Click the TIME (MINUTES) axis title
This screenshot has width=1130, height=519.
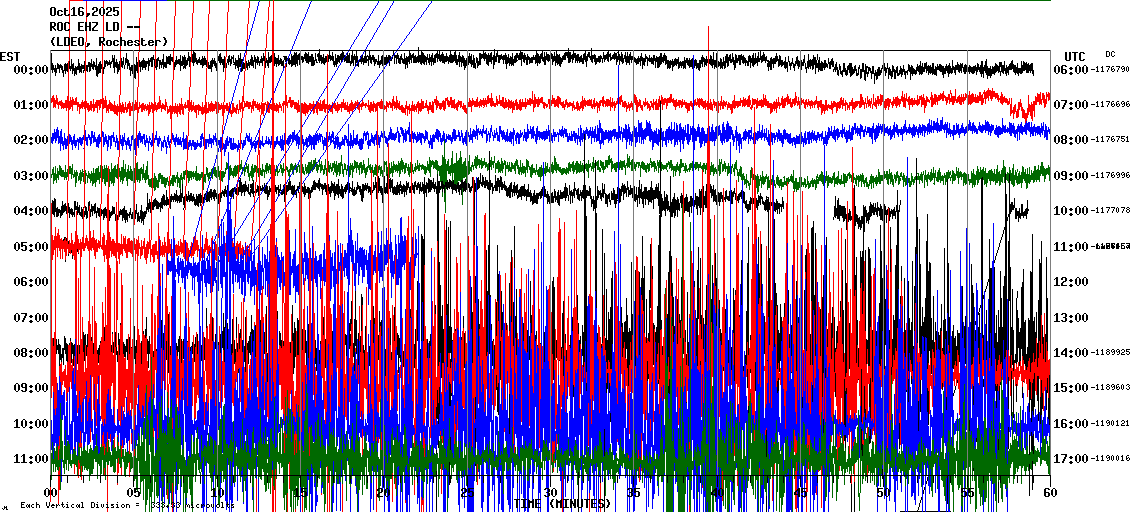pos(562,504)
